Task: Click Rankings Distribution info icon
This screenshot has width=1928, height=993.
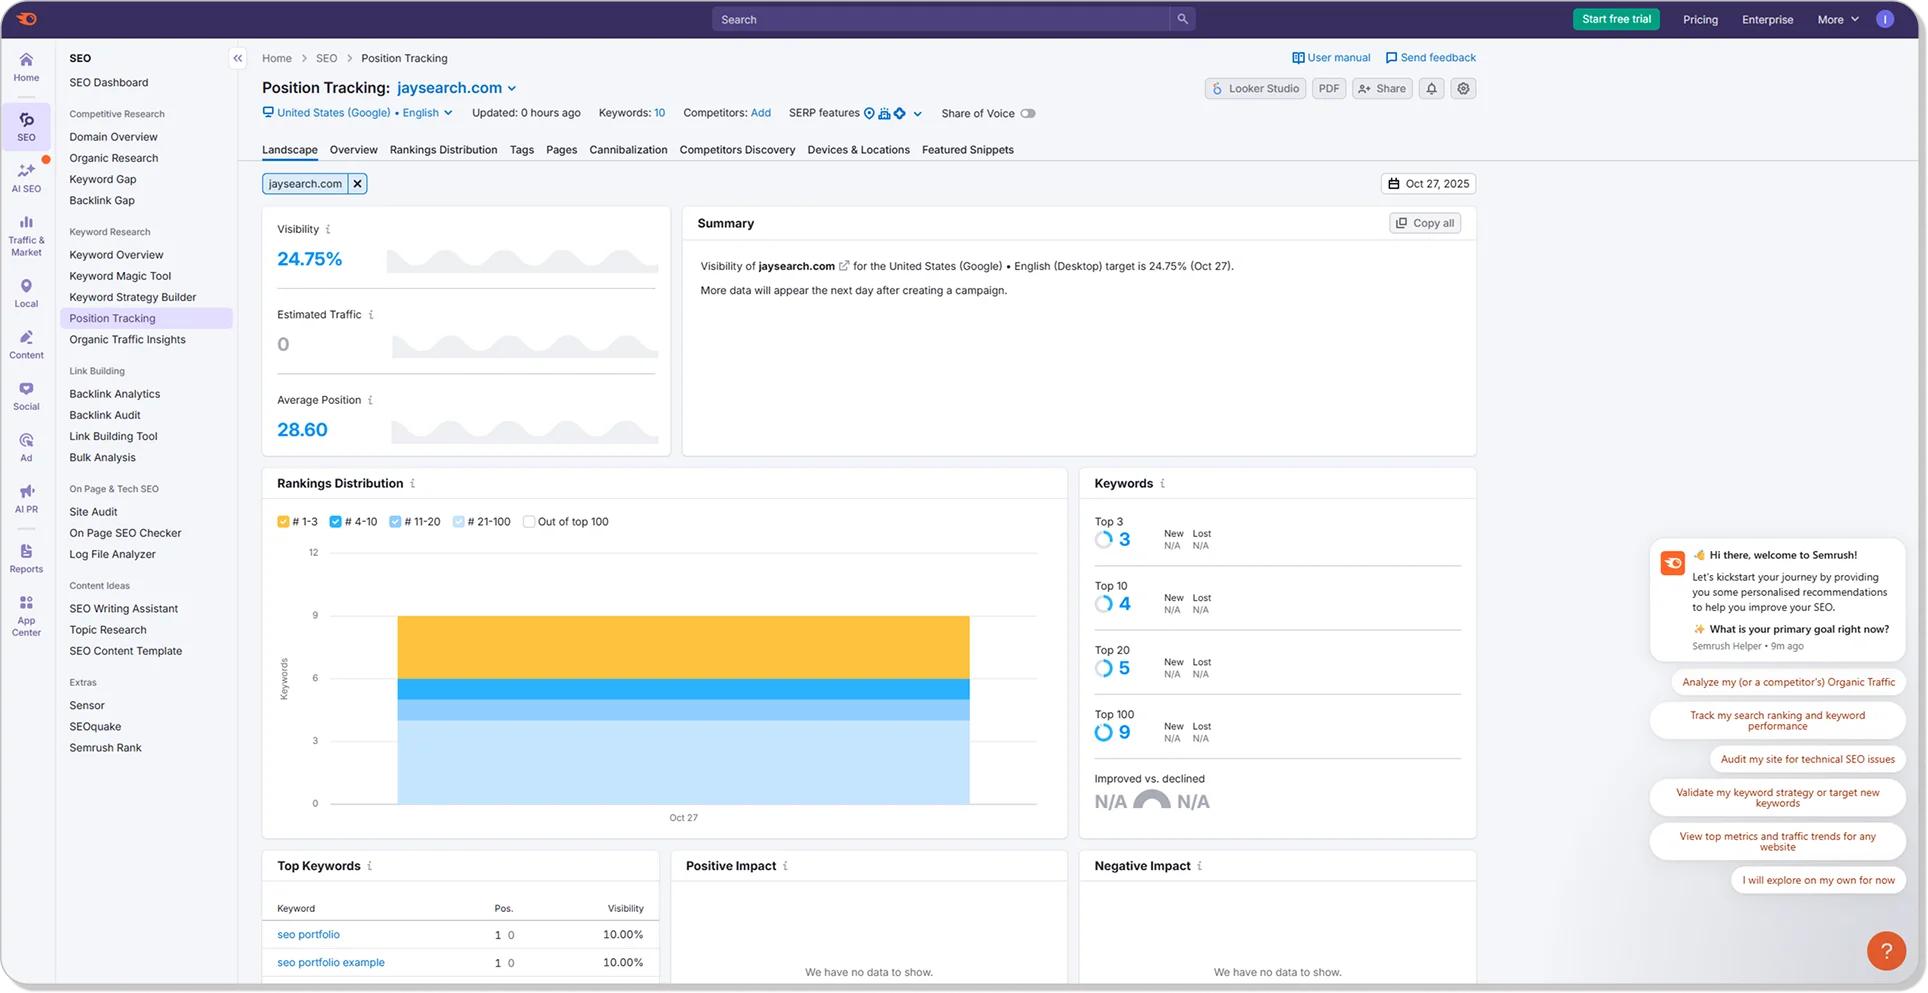Action: click(412, 483)
